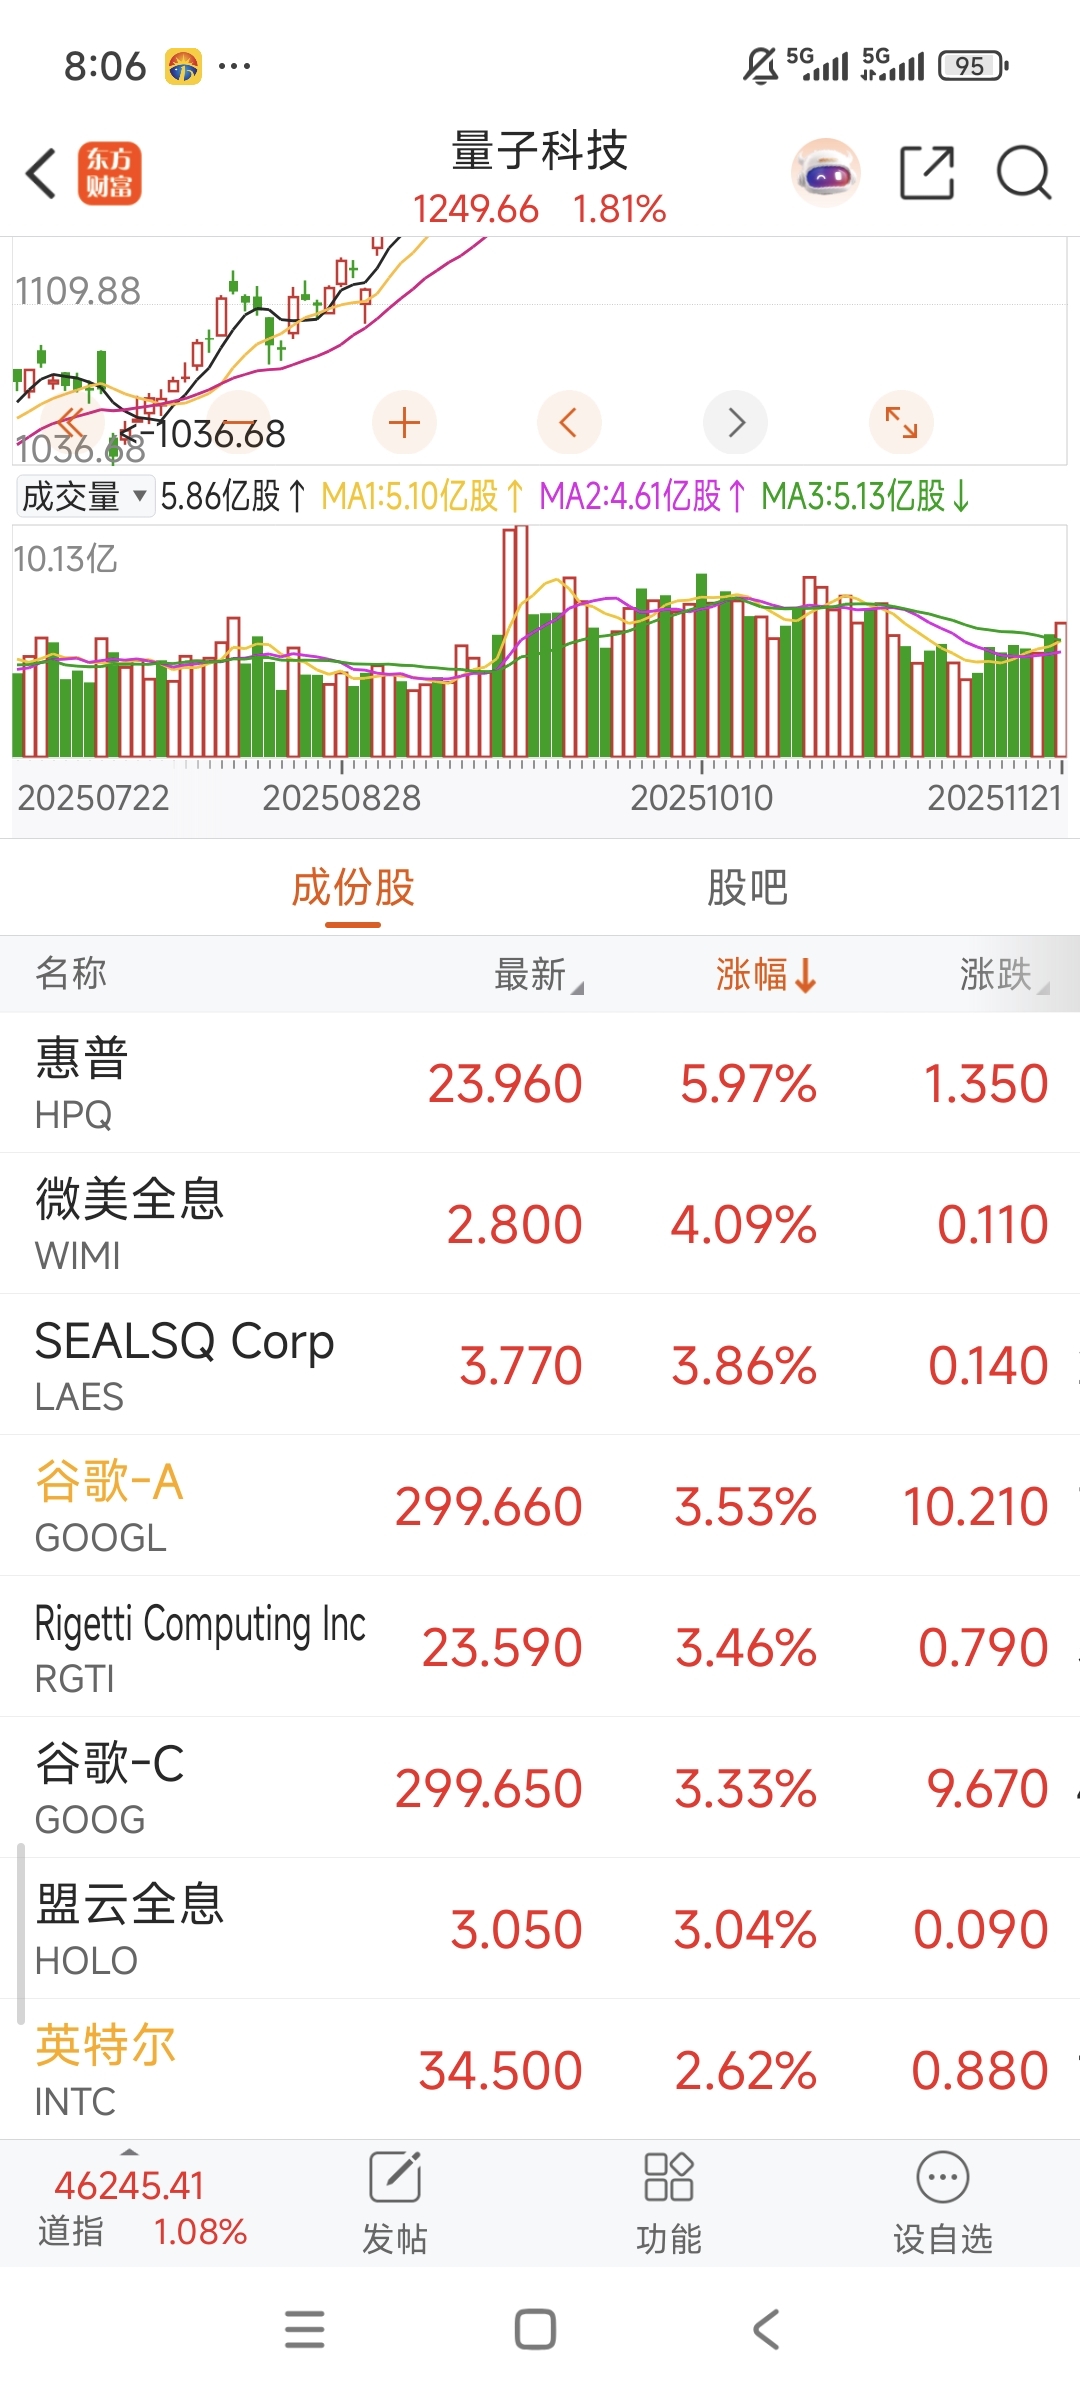Add to watchlist via 设自选

(x=943, y=2203)
